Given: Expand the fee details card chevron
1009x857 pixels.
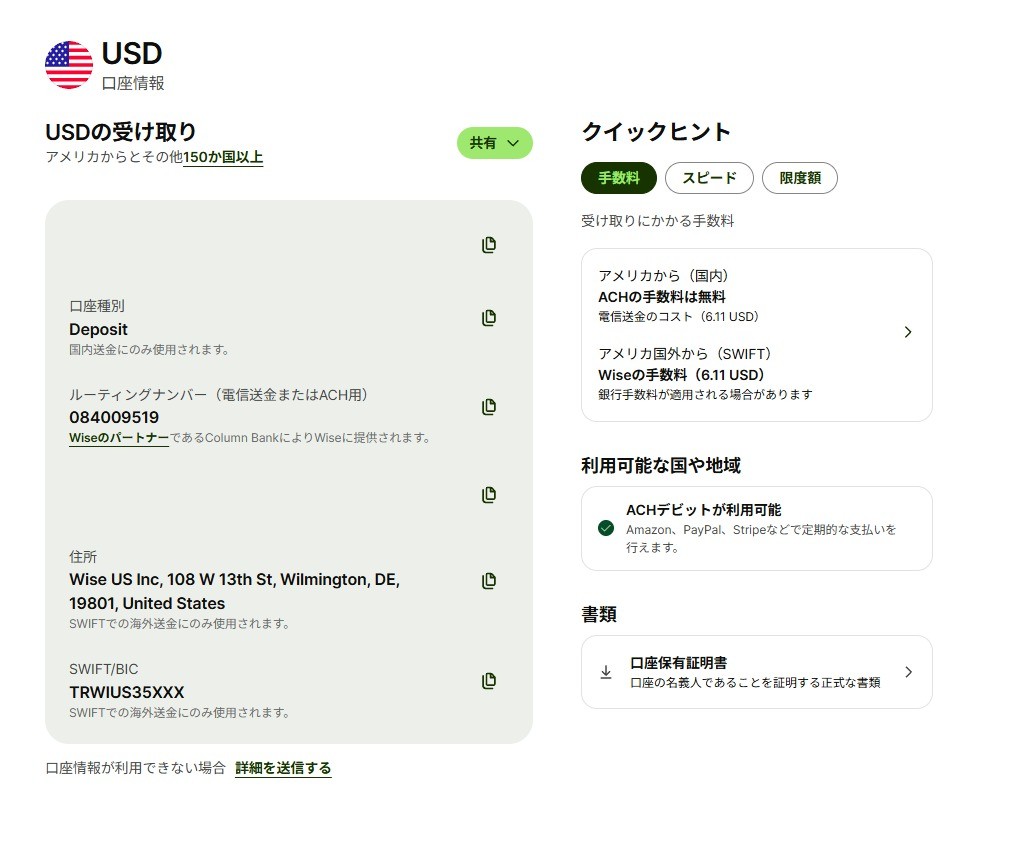Looking at the screenshot, I should (x=908, y=332).
